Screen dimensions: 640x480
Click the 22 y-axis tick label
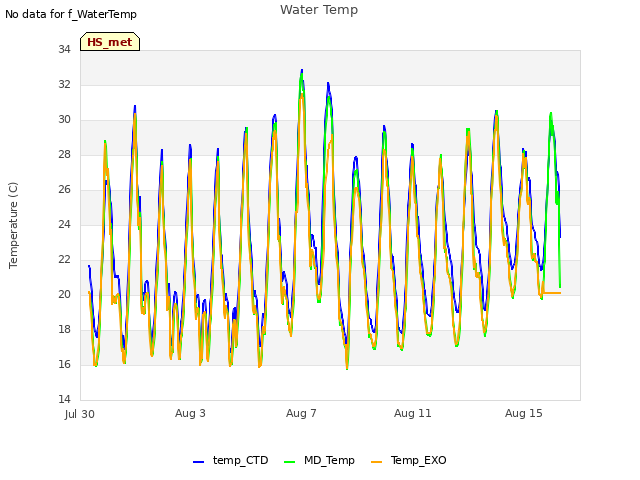64,260
